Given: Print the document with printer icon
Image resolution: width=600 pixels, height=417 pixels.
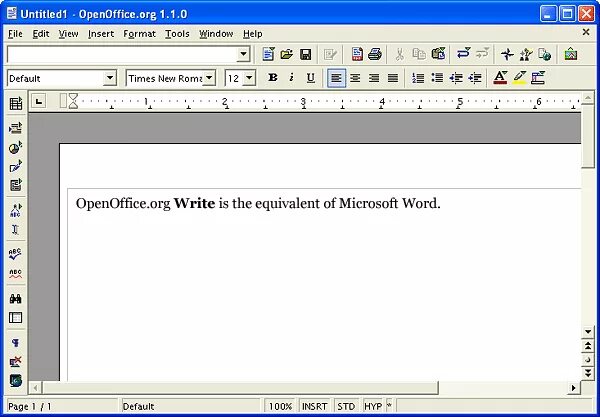Looking at the screenshot, I should [x=375, y=54].
